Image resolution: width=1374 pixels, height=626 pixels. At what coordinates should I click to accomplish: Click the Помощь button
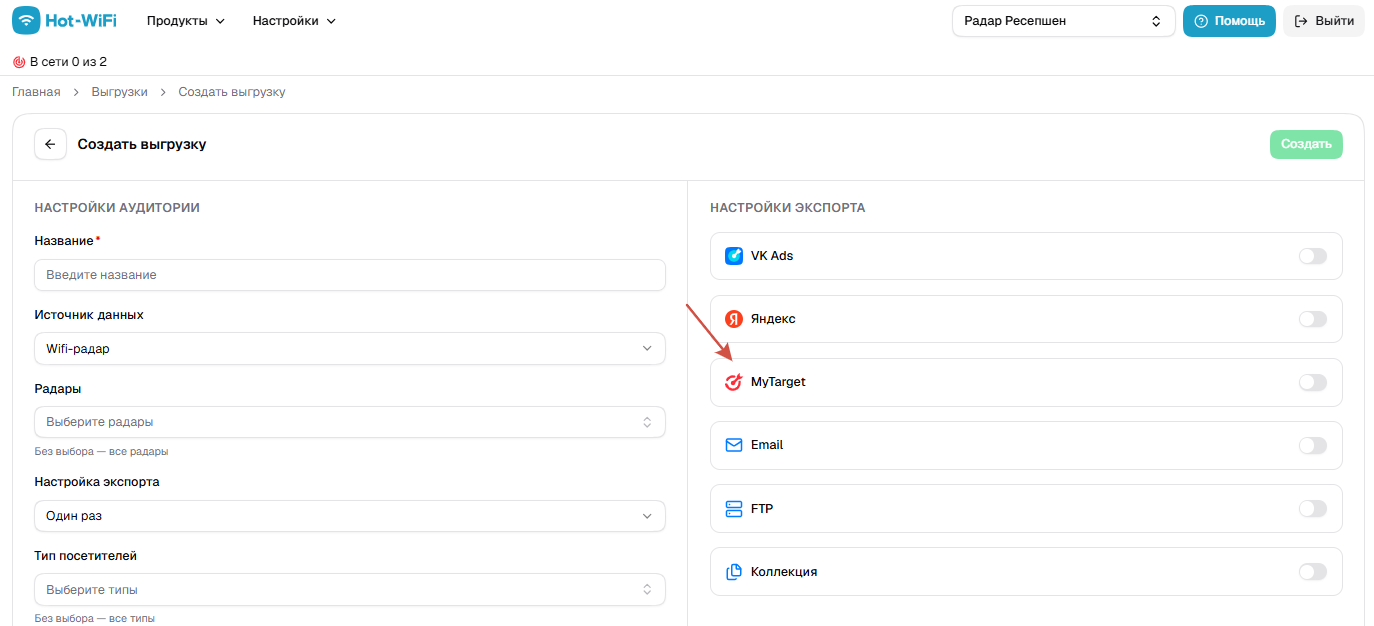coord(1229,21)
